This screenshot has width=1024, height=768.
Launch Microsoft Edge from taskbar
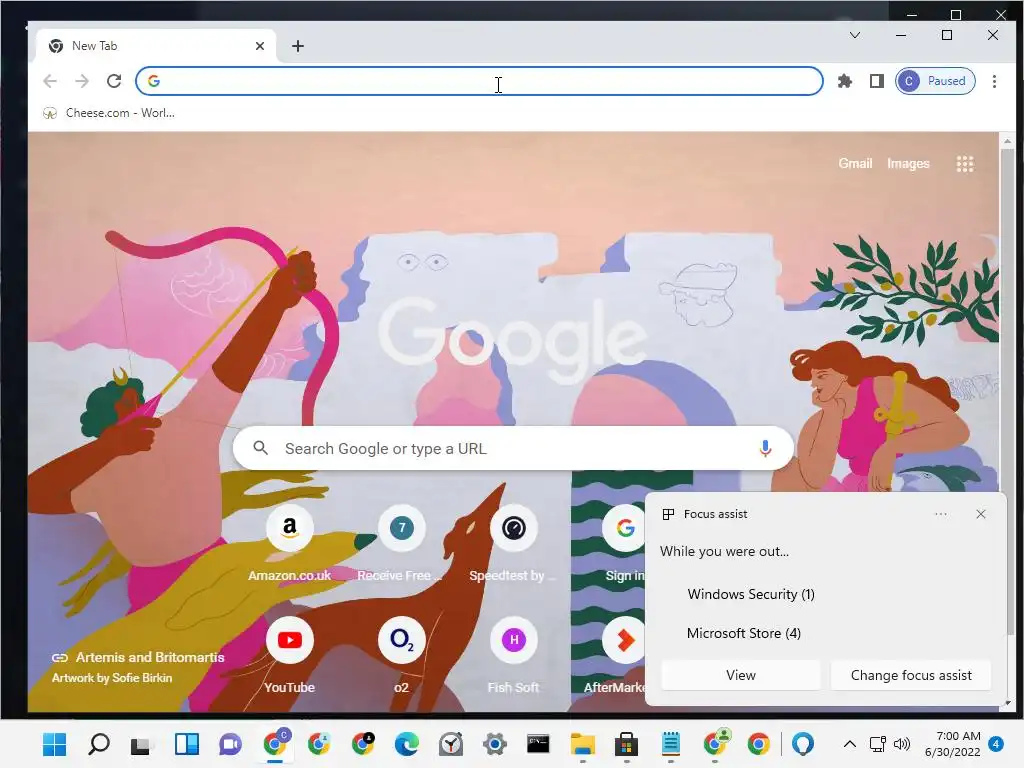click(406, 744)
